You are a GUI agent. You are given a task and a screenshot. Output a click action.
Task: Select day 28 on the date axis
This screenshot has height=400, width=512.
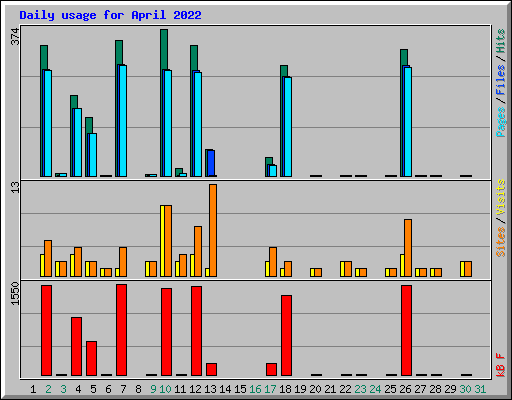pos(435,389)
